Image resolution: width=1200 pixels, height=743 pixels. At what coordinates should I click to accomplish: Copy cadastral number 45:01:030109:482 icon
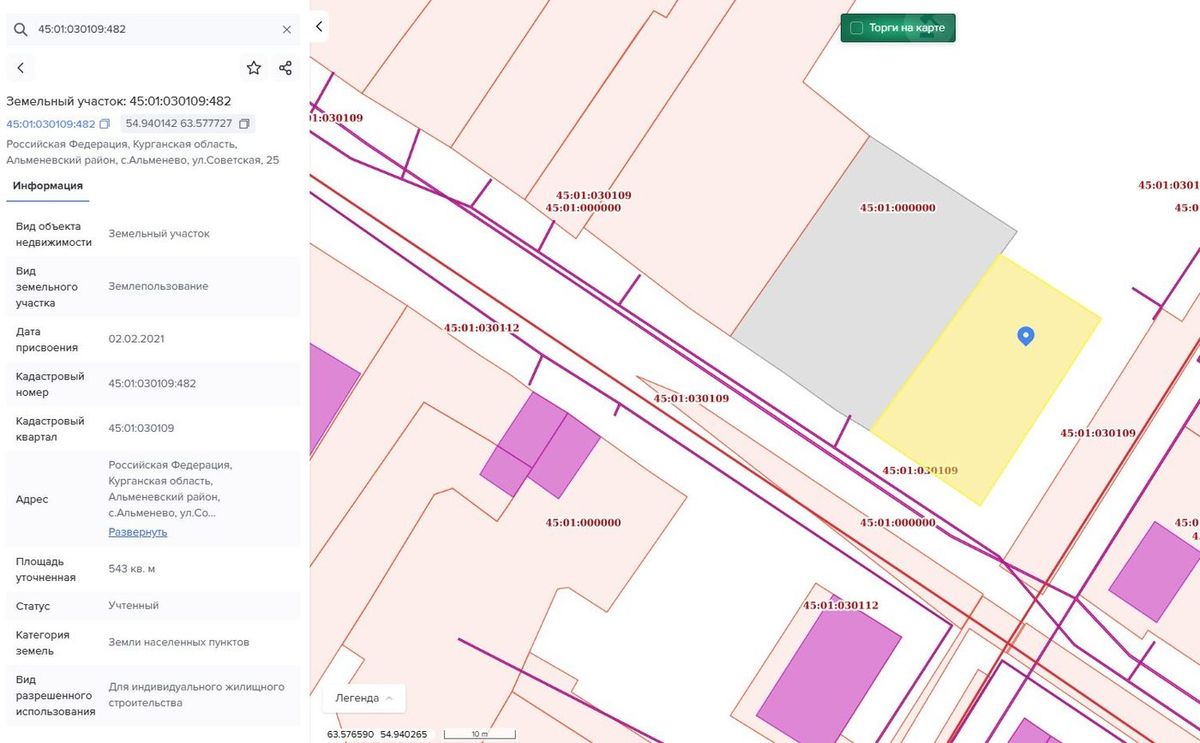click(x=105, y=124)
